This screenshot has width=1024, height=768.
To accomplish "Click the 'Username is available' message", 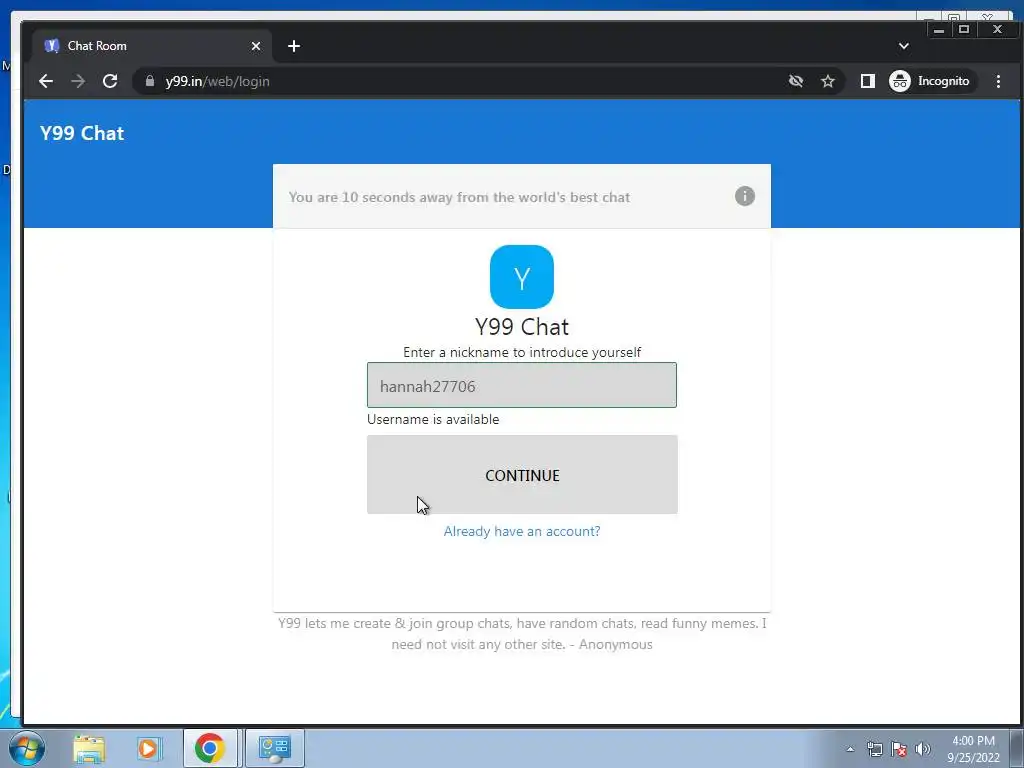I will 433,419.
